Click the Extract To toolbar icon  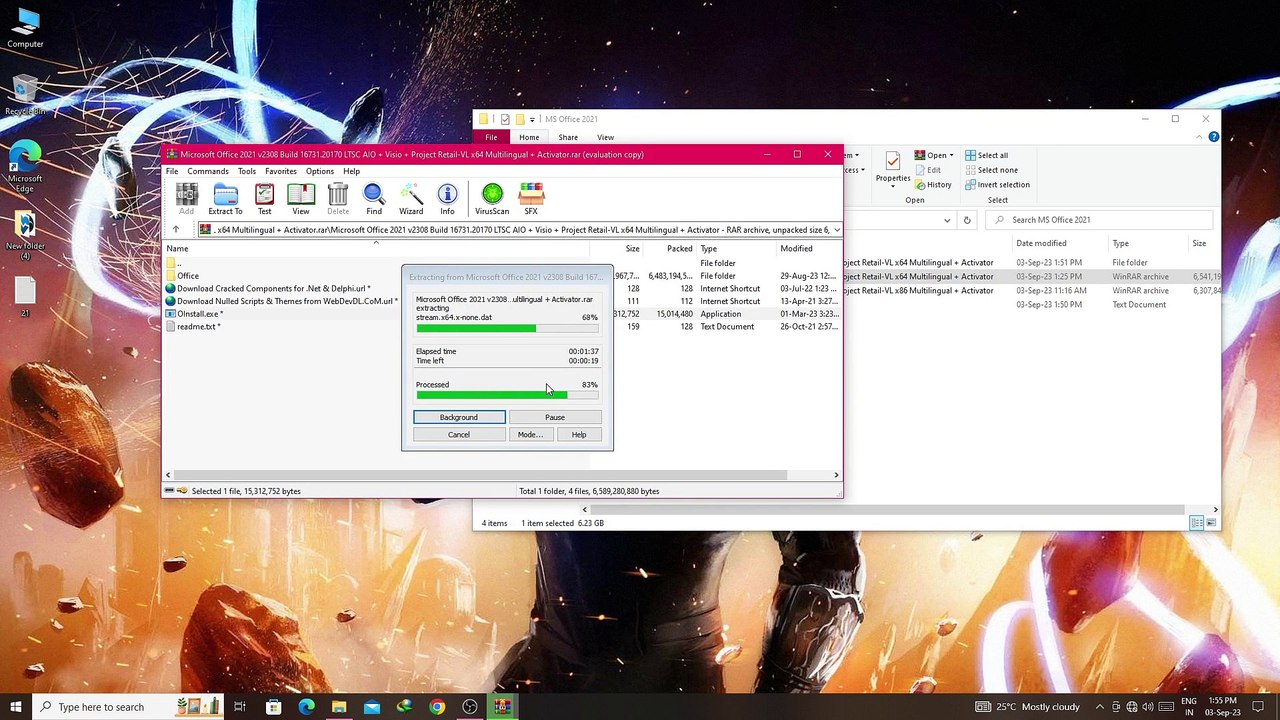pyautogui.click(x=225, y=199)
